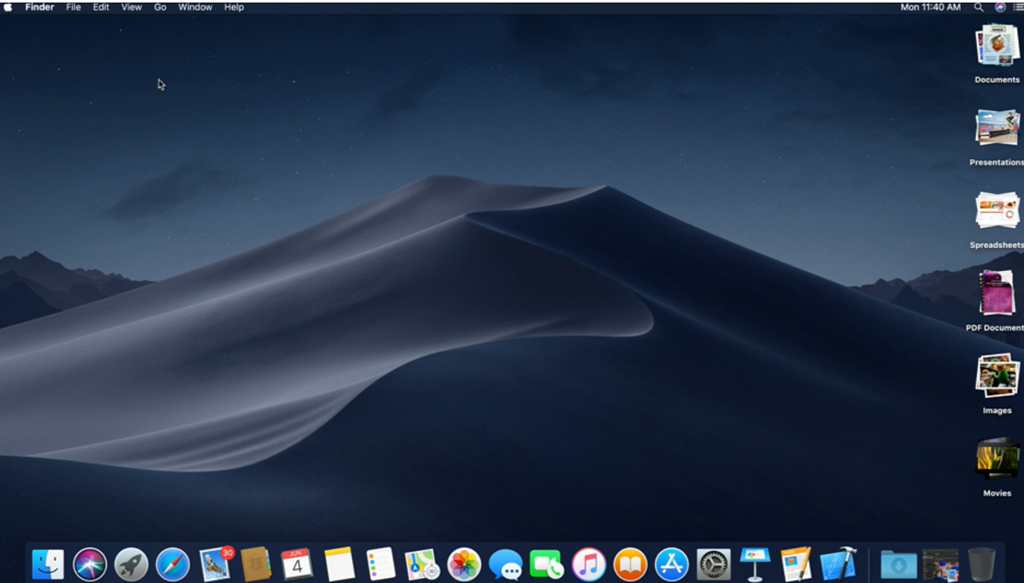Open the Window menu in menu bar
Viewport: 1024px width, 583px height.
(x=195, y=7)
